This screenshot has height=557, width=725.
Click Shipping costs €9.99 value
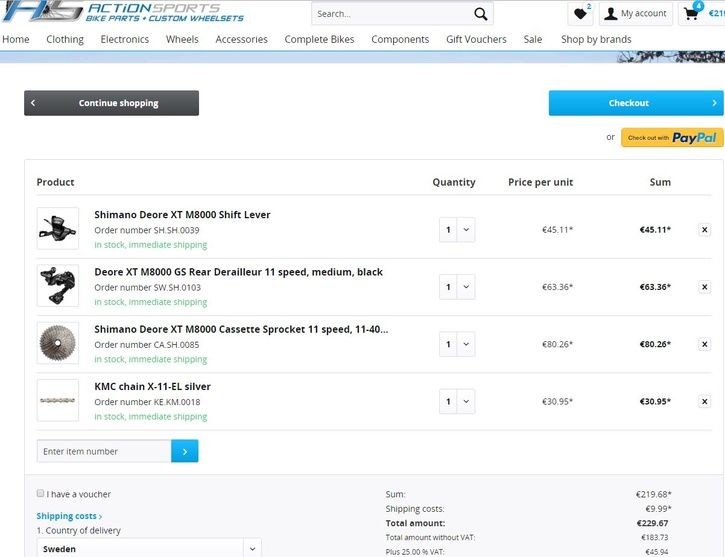tap(658, 509)
